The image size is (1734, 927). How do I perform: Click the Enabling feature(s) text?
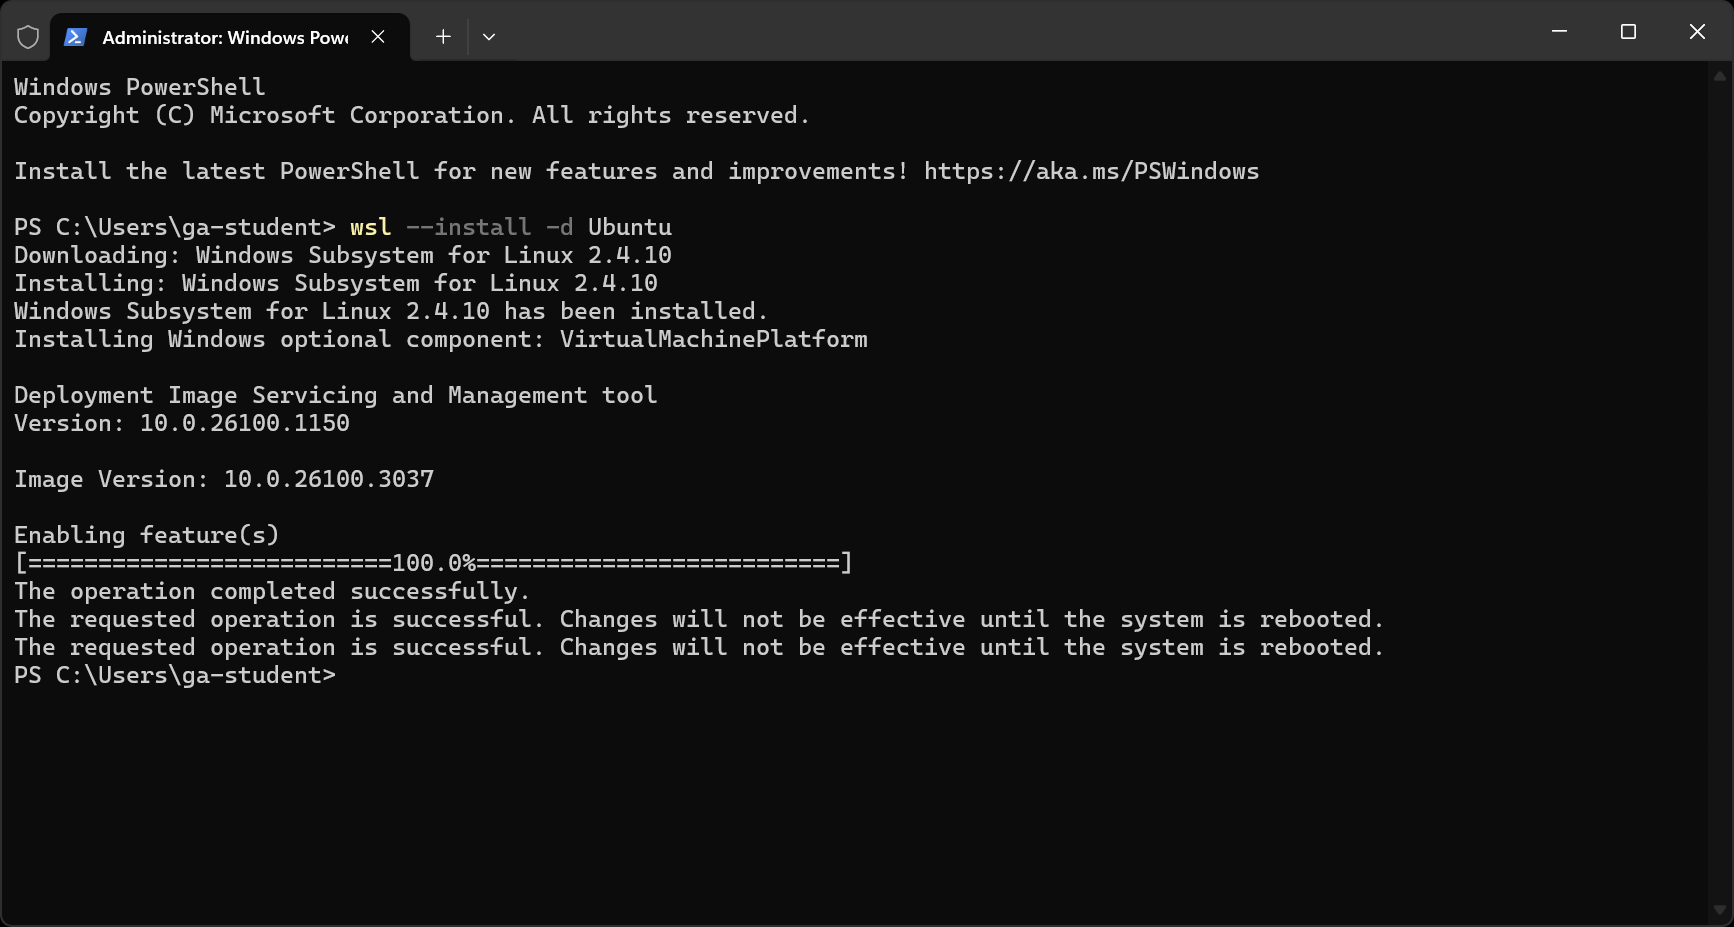click(x=146, y=535)
